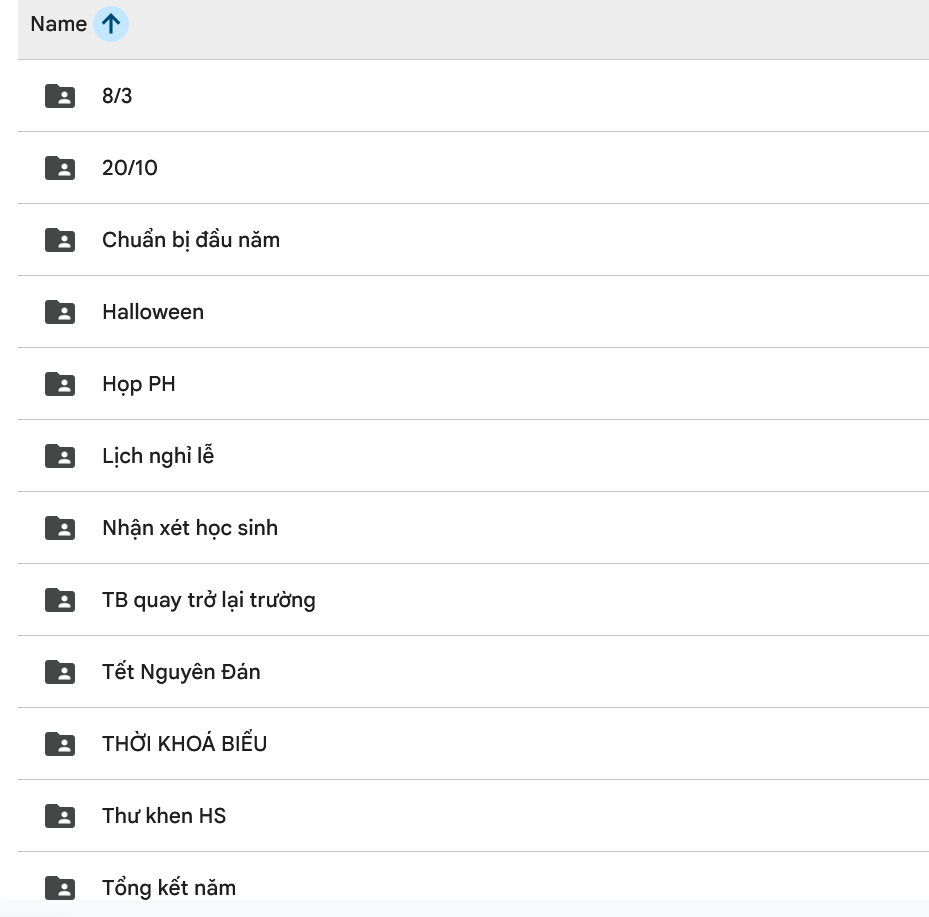The image size is (929, 917).
Task: Click the Name column header
Action: coord(58,24)
